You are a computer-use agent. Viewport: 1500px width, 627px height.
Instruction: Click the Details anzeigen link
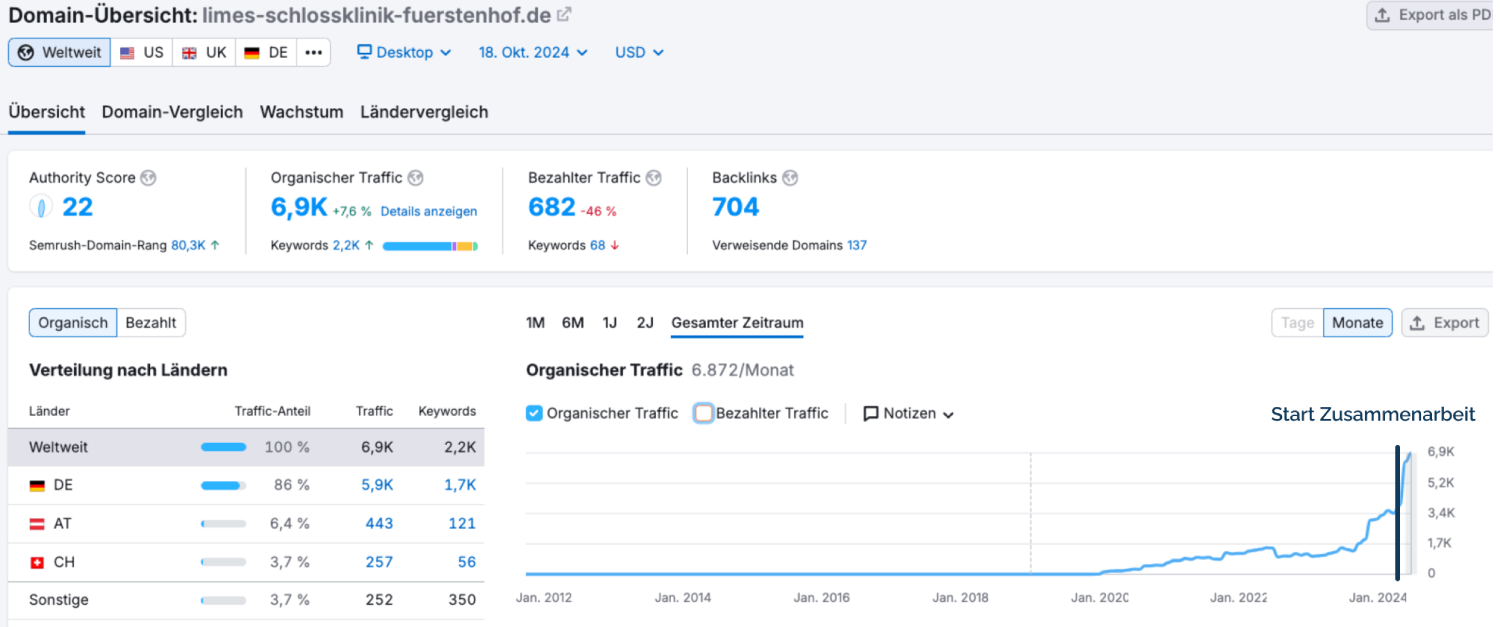tap(428, 212)
